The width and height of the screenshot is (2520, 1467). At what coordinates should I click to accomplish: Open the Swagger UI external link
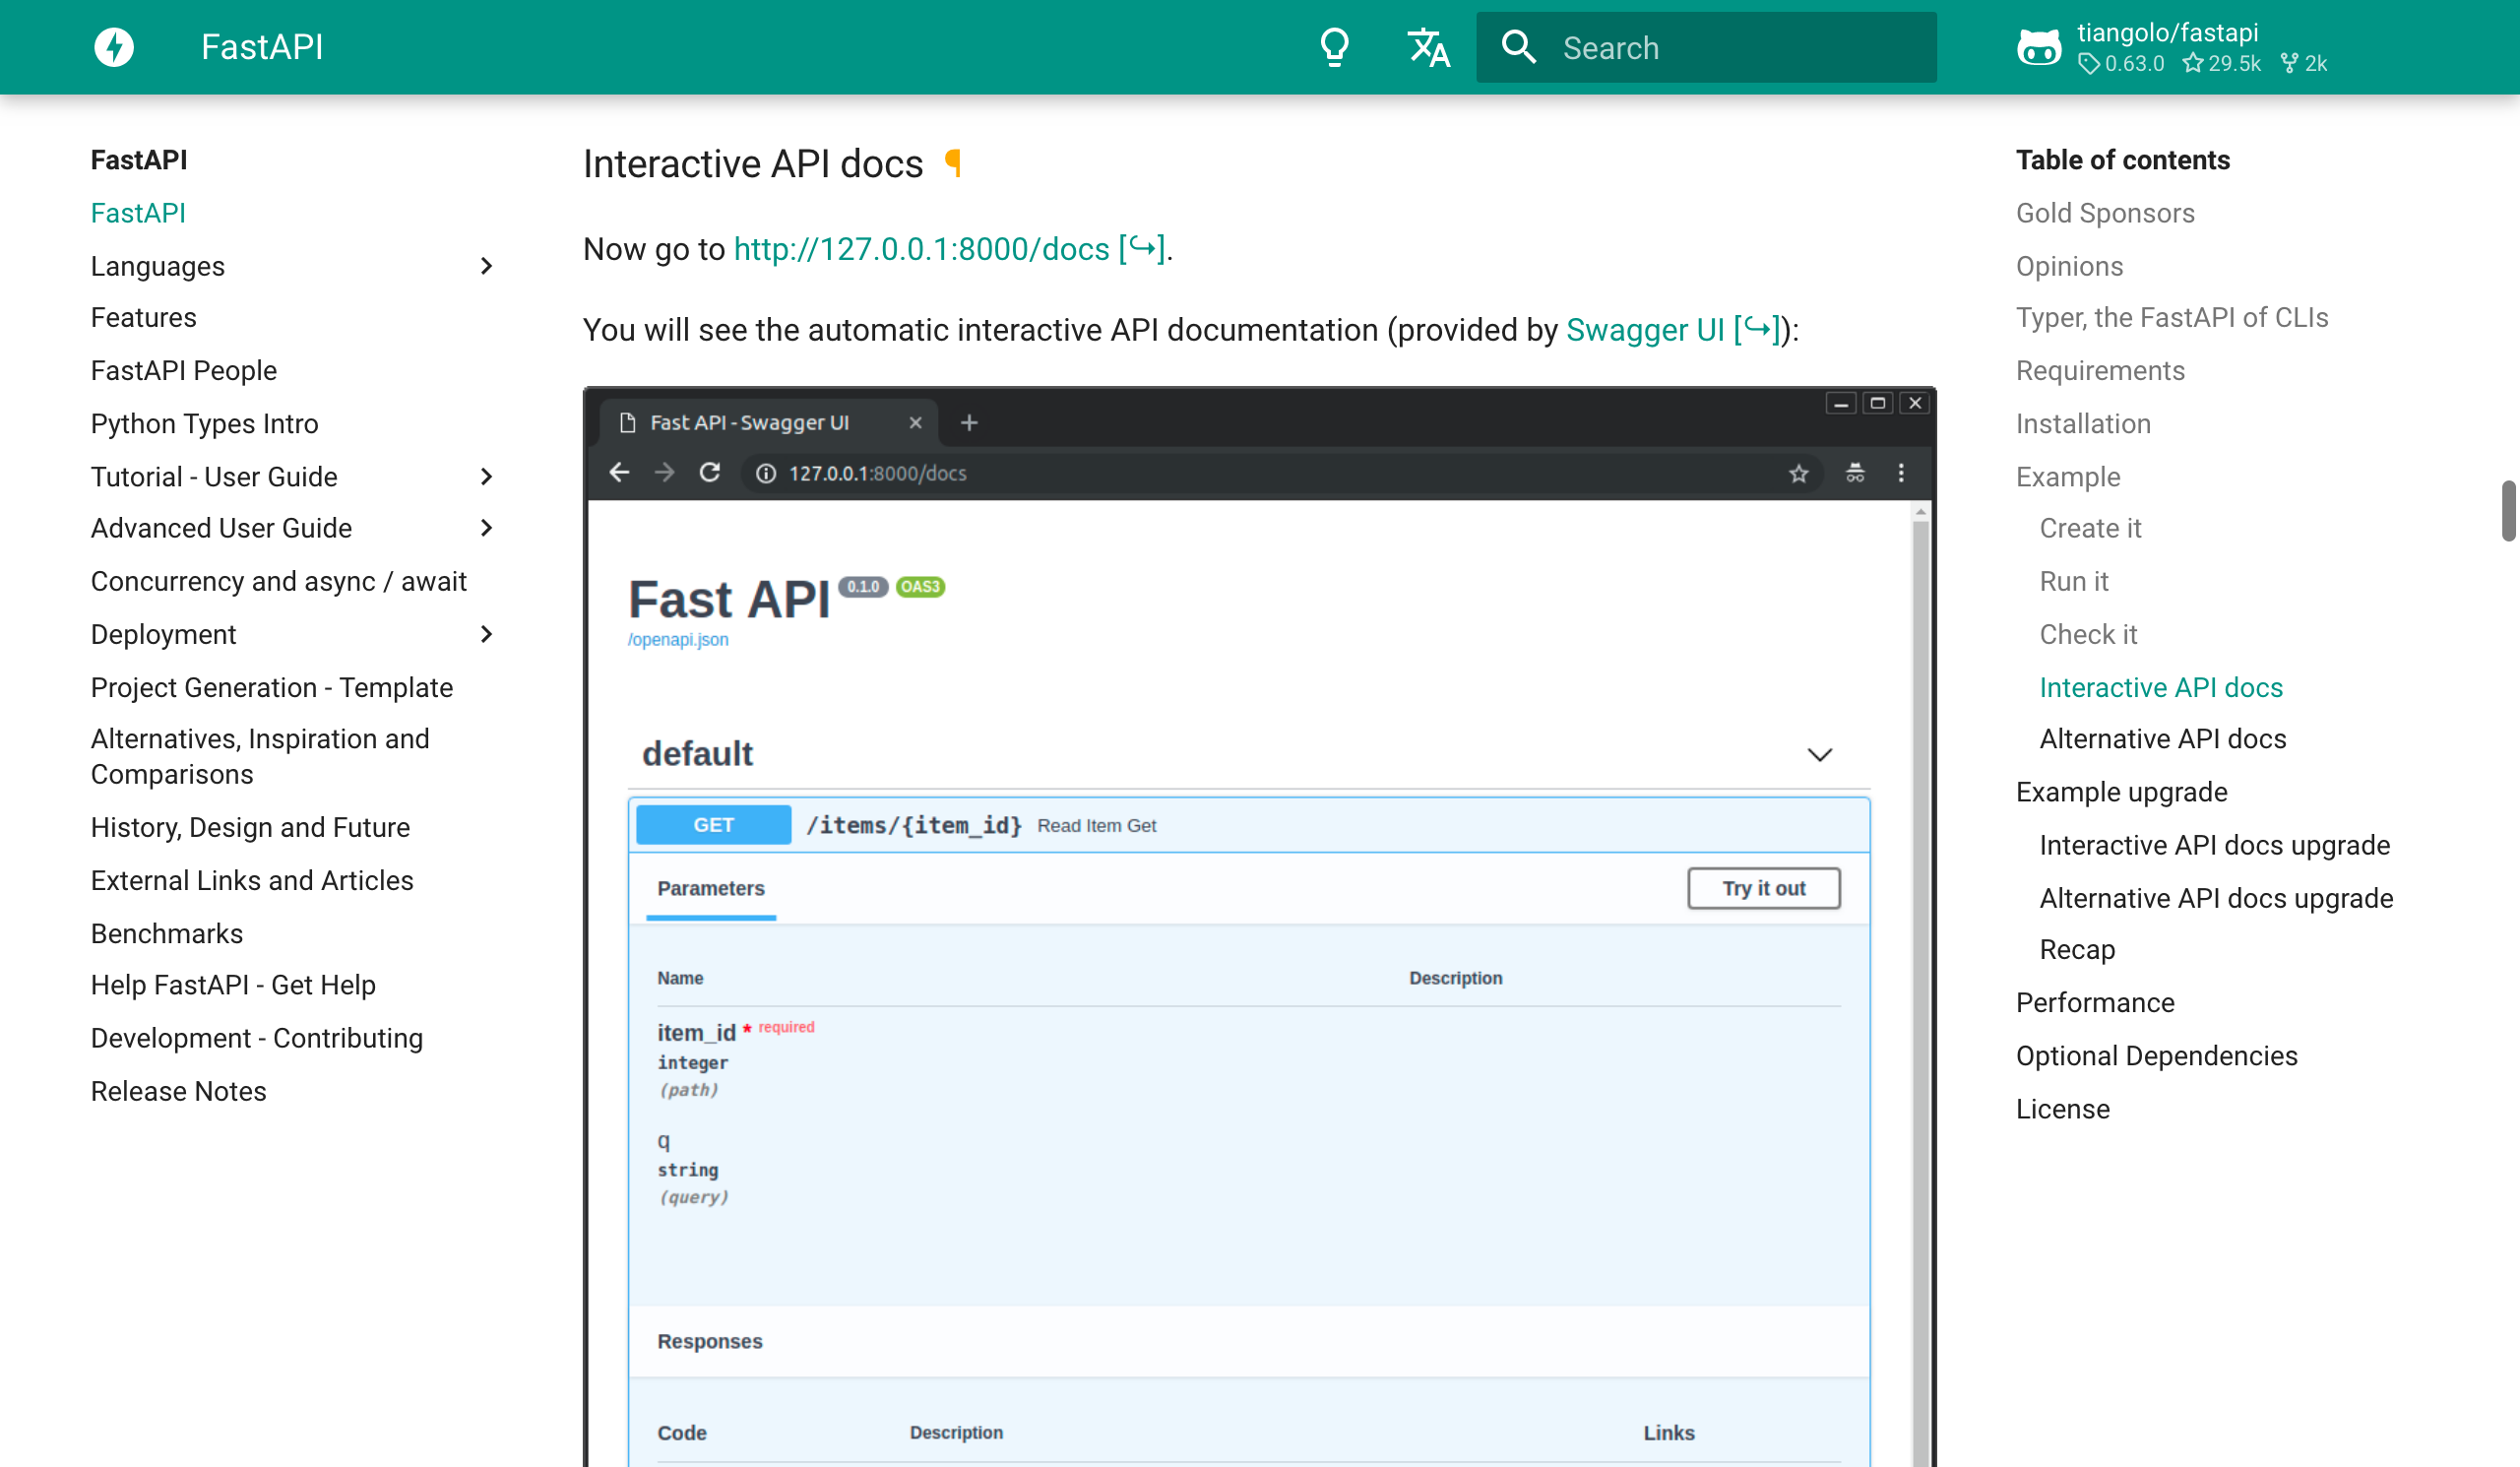[x=1673, y=329]
